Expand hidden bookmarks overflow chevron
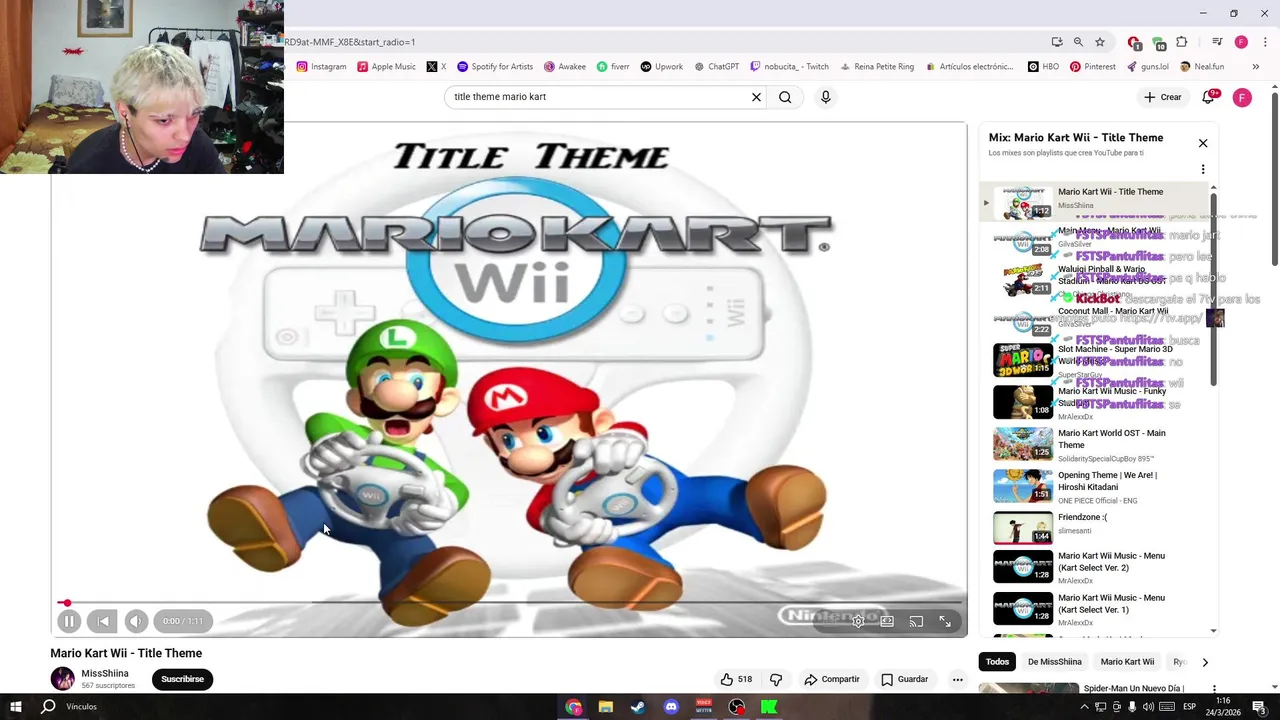Screen dimensions: 1280x720 [x=1256, y=67]
